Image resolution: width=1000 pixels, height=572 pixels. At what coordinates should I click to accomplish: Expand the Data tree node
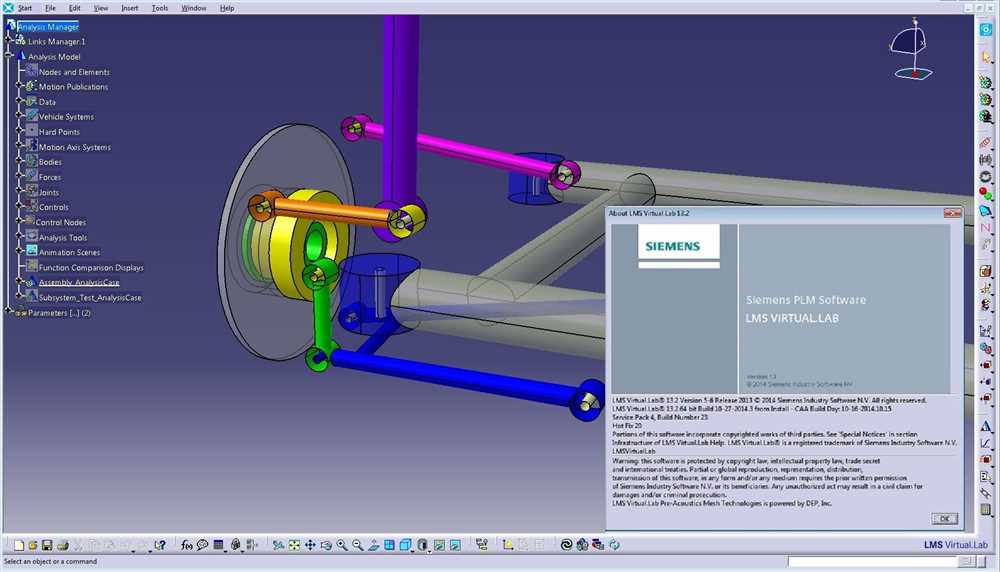(x=19, y=101)
